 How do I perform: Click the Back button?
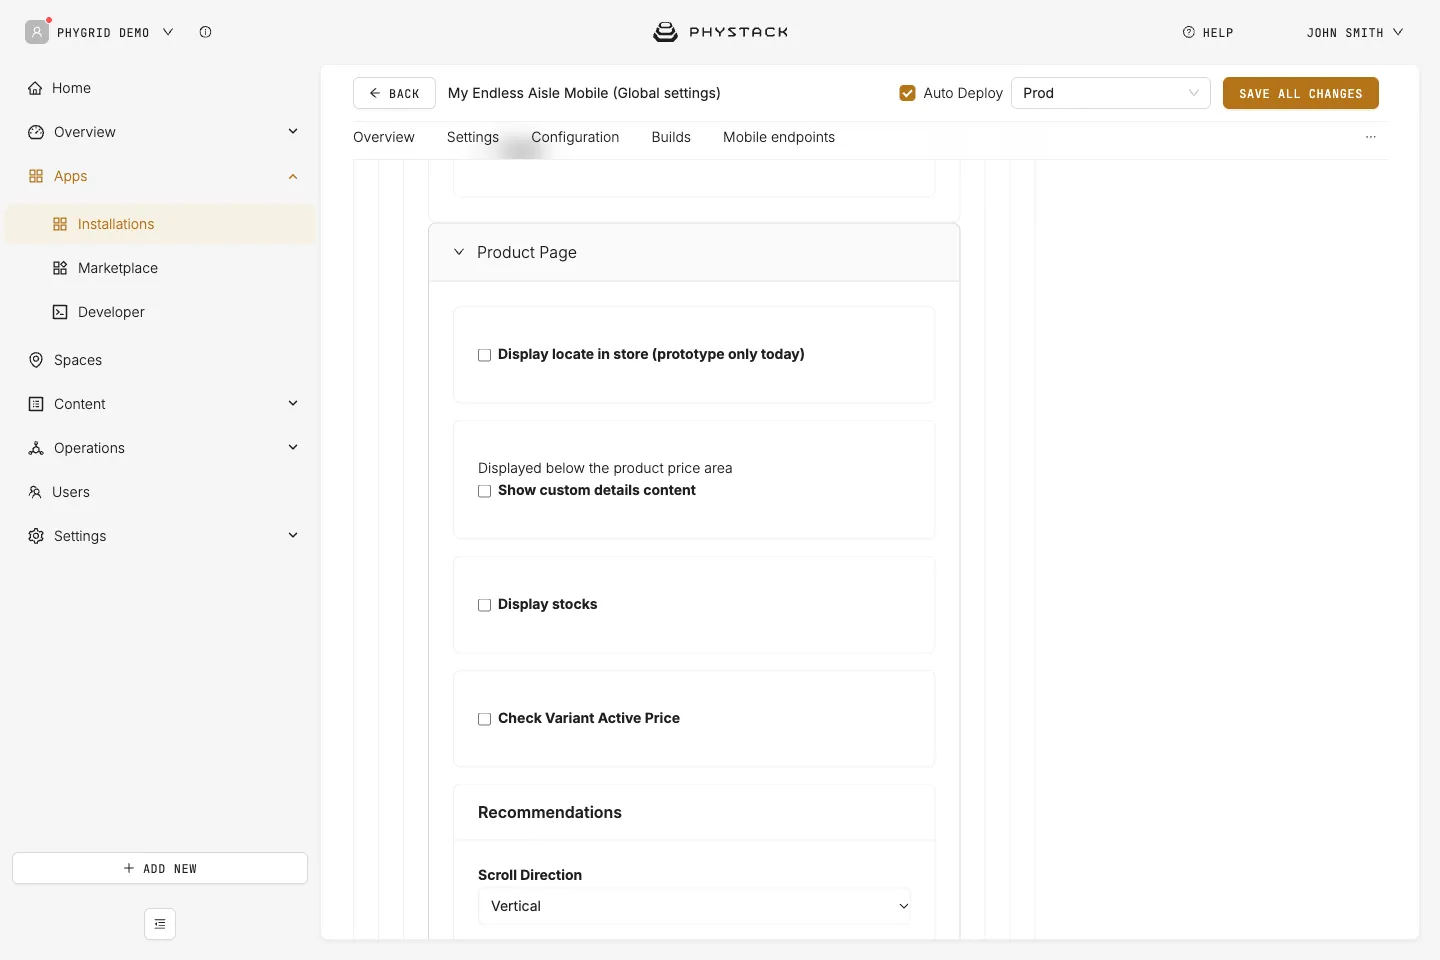(394, 93)
